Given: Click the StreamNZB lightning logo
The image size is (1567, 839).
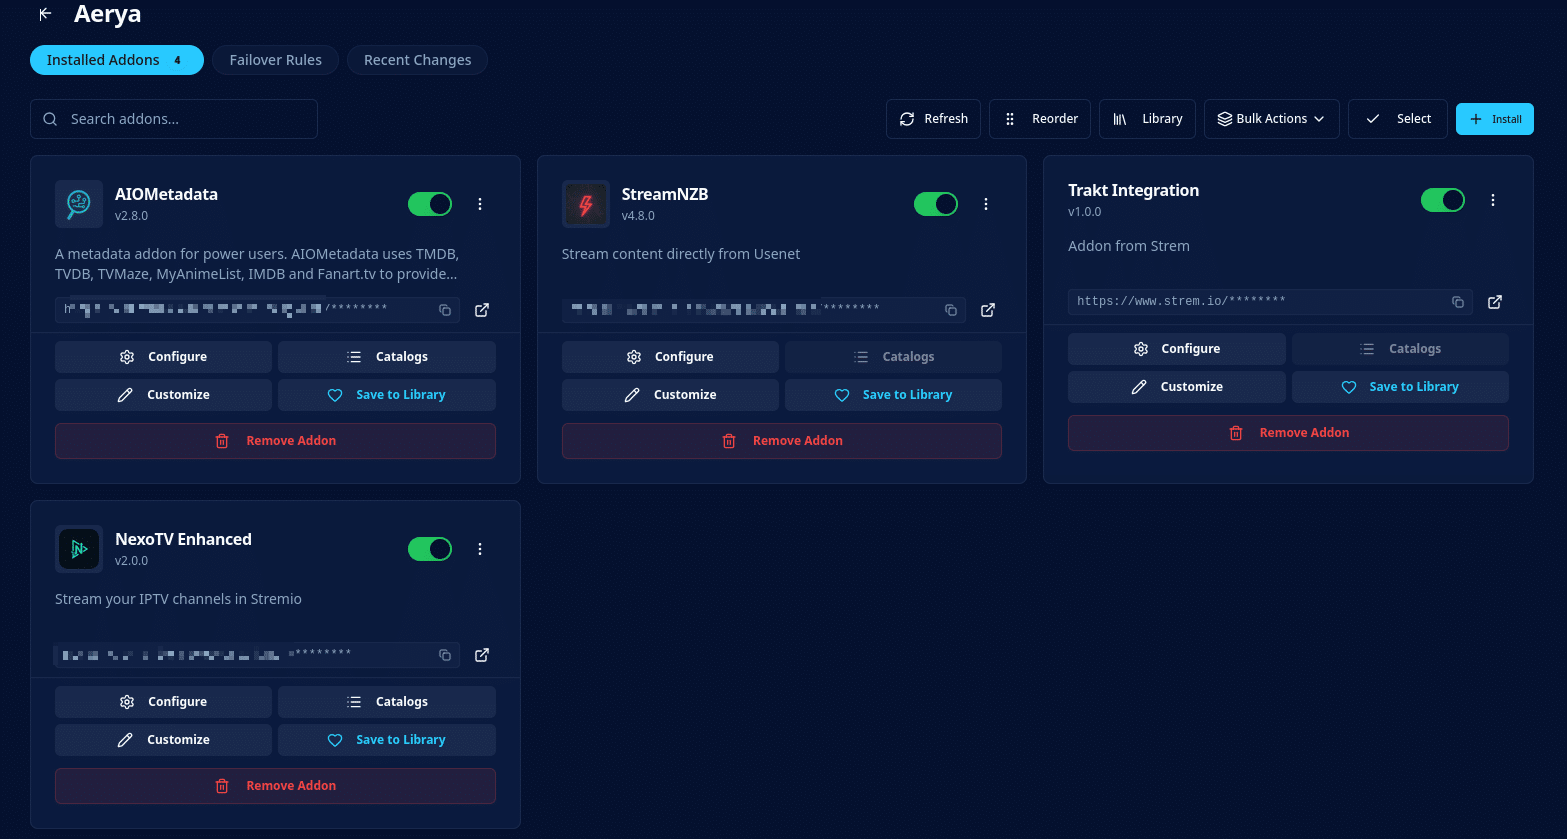Looking at the screenshot, I should (x=586, y=204).
